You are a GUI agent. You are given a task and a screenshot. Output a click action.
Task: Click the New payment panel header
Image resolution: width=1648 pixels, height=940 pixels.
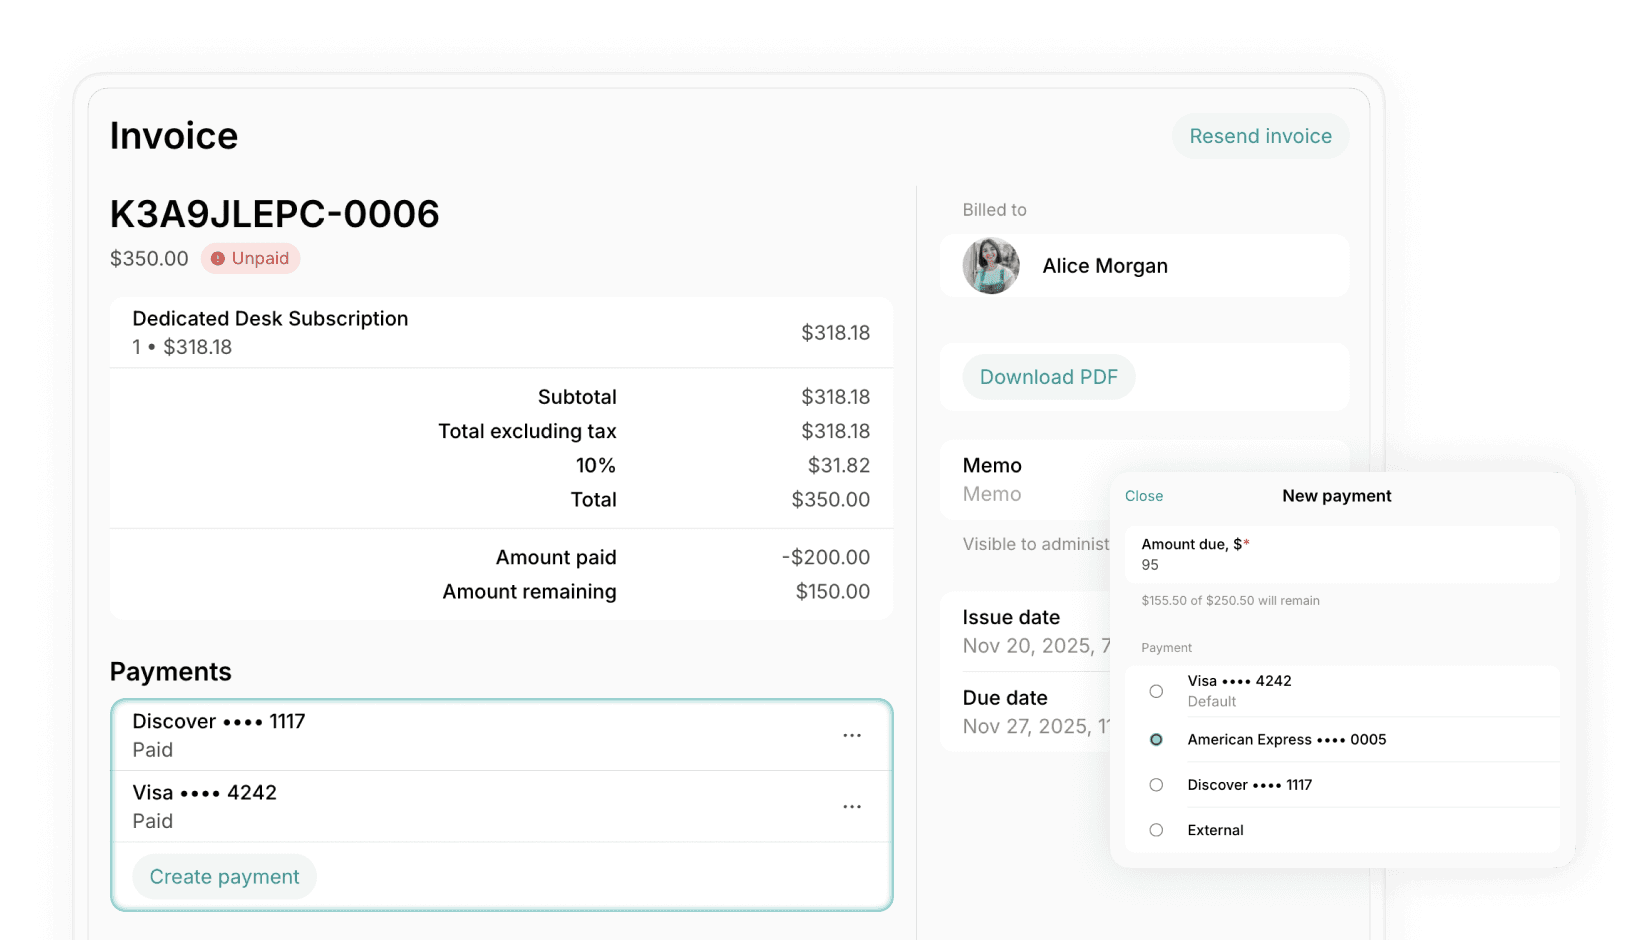(x=1336, y=495)
